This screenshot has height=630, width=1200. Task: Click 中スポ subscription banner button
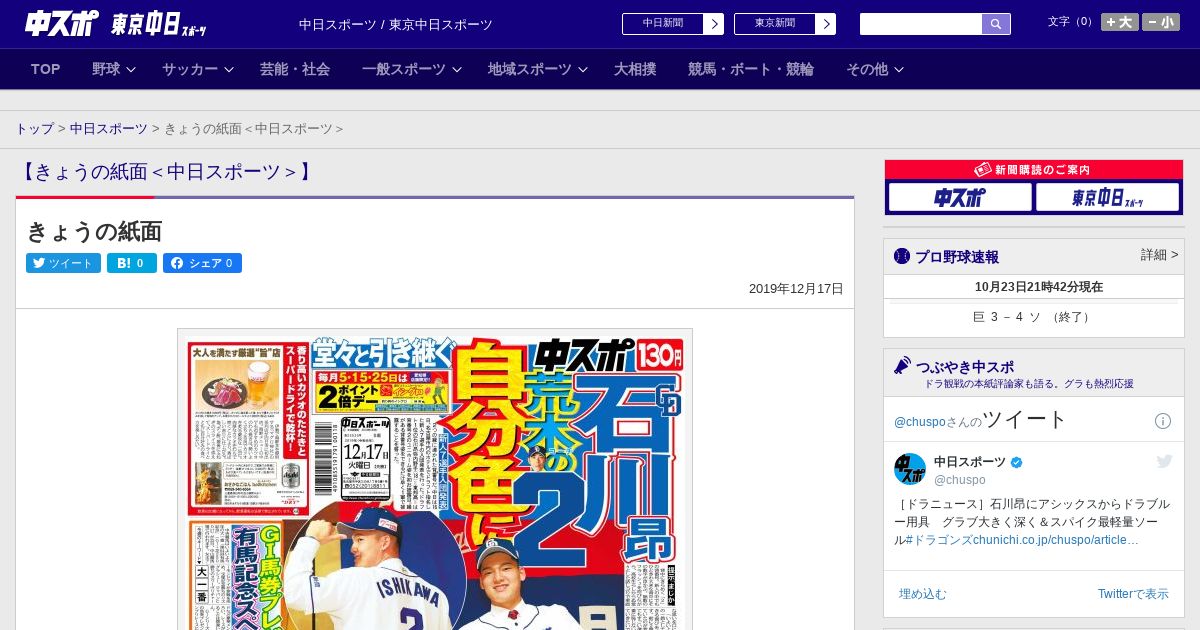[960, 197]
